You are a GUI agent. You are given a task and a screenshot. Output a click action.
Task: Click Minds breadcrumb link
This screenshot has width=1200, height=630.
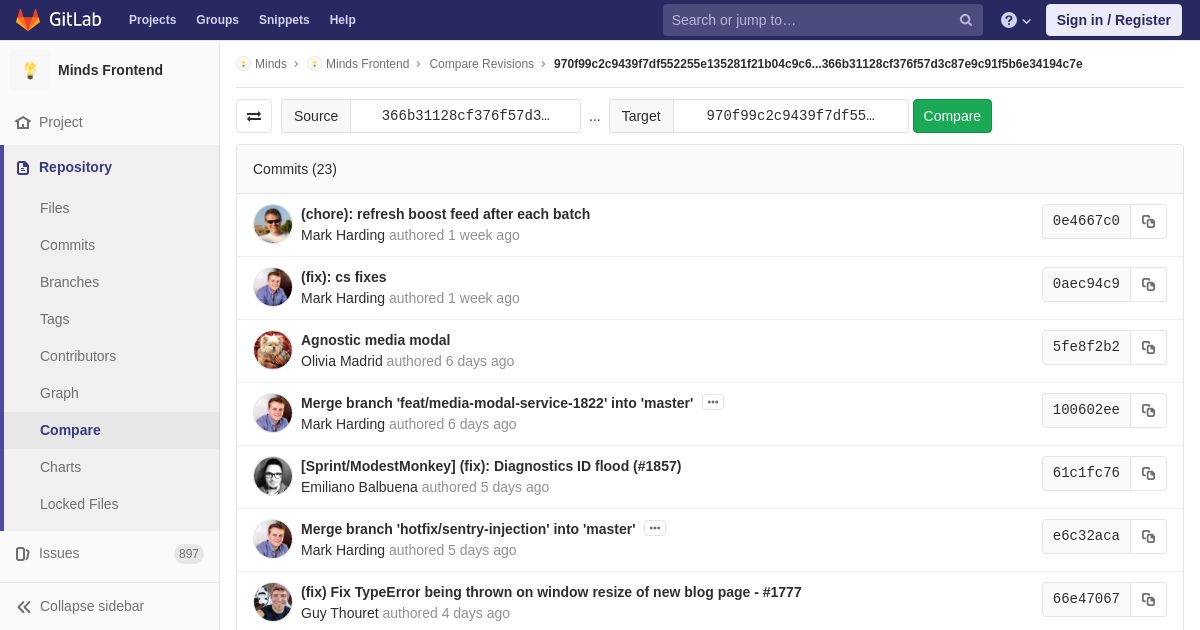[x=271, y=64]
